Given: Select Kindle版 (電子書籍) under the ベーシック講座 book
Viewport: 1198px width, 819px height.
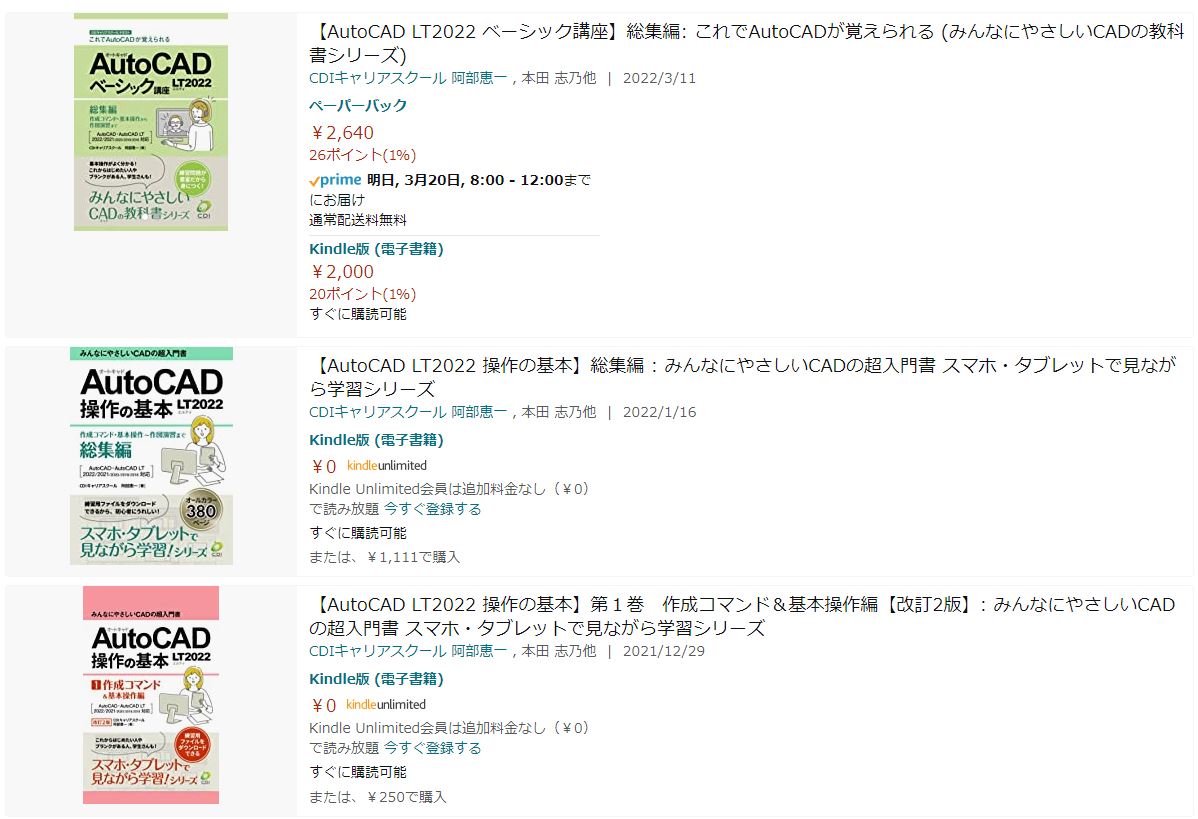Looking at the screenshot, I should (x=376, y=248).
